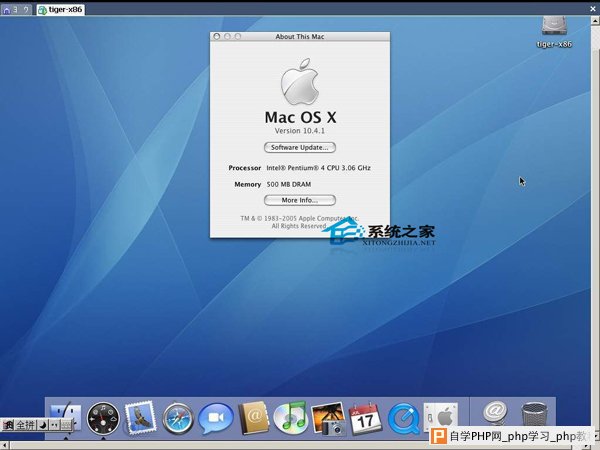Open iCal calendar icon
This screenshot has width=600, height=450.
coord(365,419)
